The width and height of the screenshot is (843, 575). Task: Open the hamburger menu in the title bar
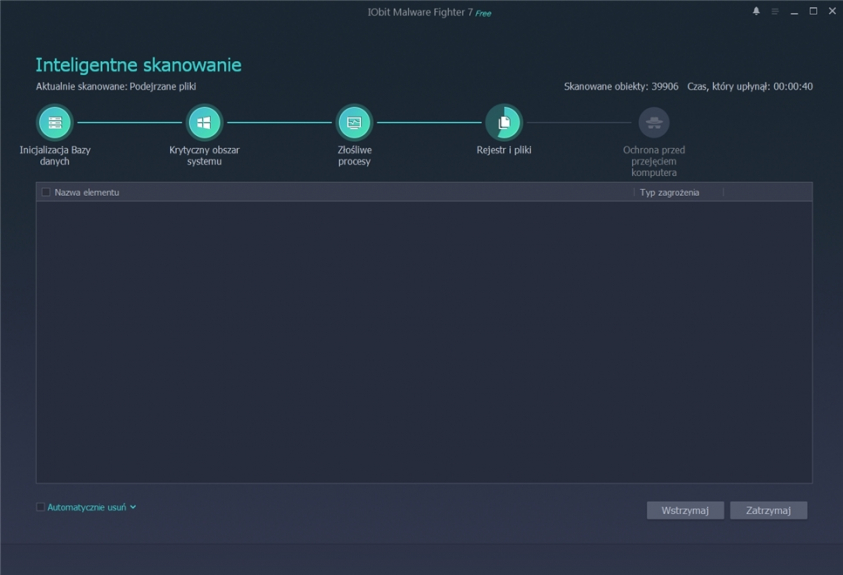[x=775, y=11]
